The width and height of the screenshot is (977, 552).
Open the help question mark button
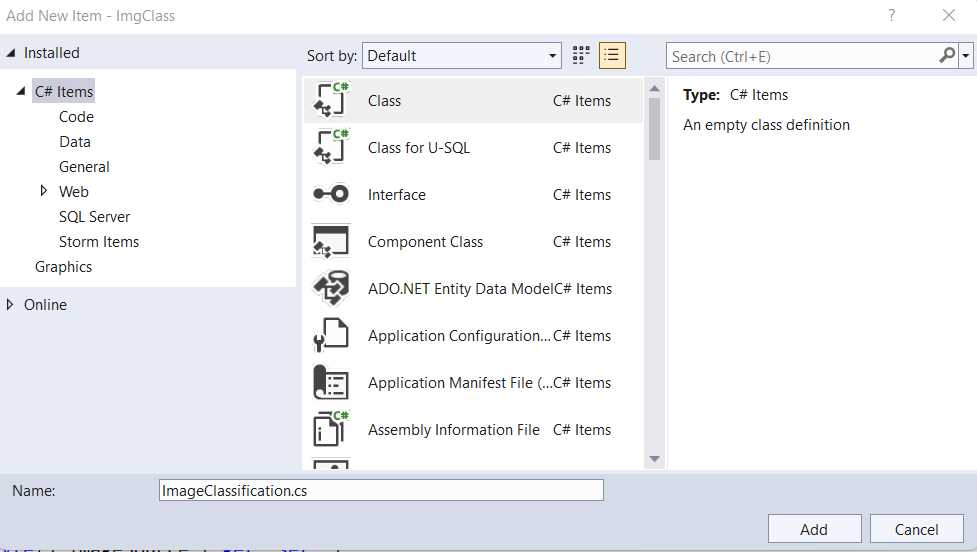pyautogui.click(x=892, y=16)
